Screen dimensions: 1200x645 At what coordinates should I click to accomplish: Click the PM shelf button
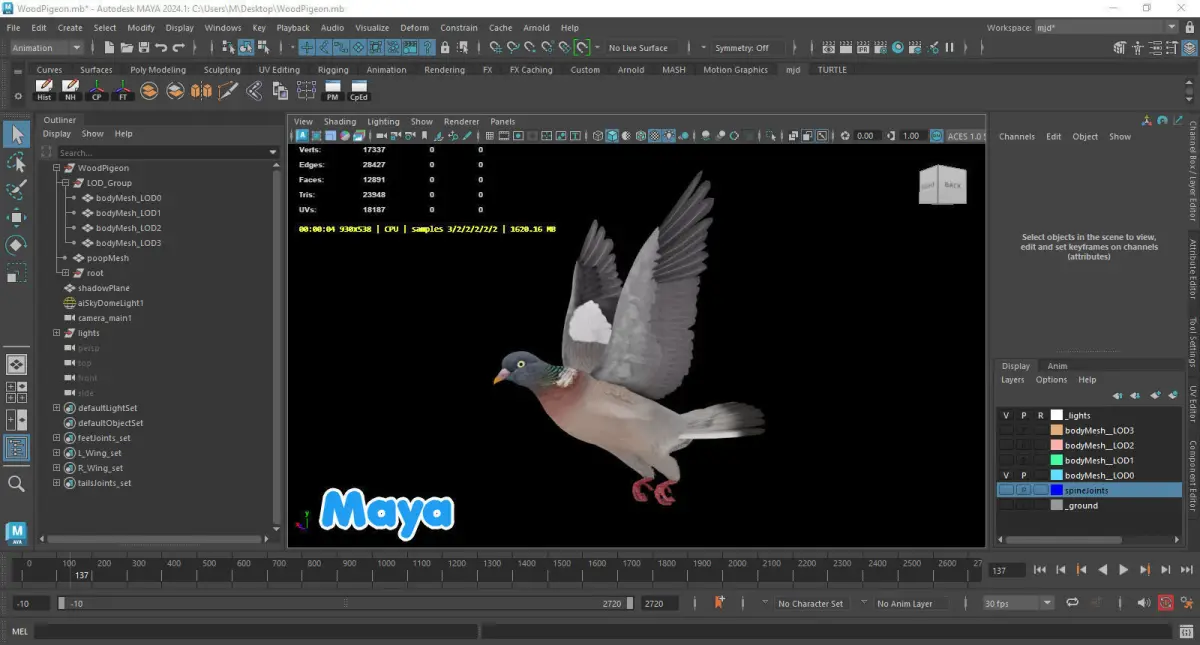tap(333, 91)
